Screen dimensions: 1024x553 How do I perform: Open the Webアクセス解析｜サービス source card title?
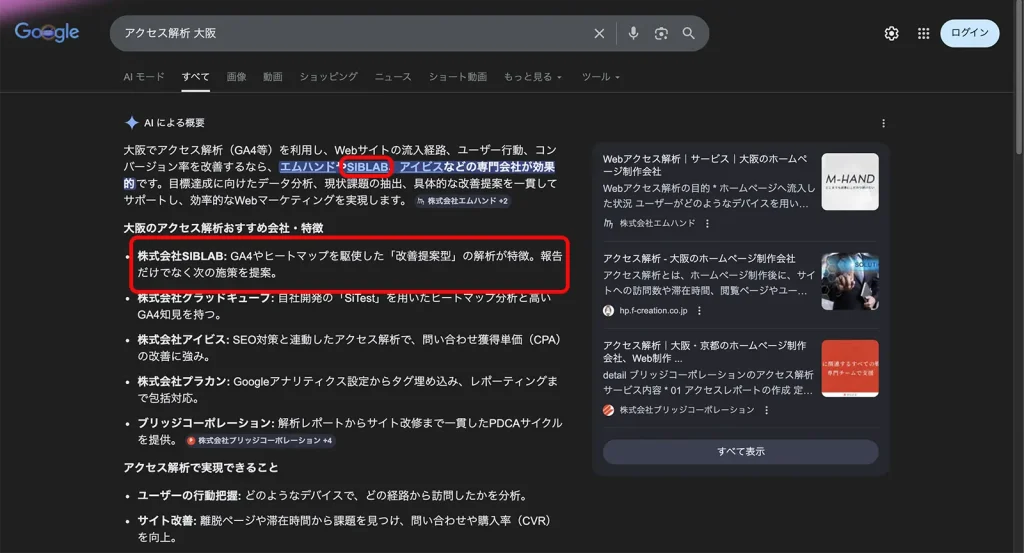pyautogui.click(x=705, y=165)
